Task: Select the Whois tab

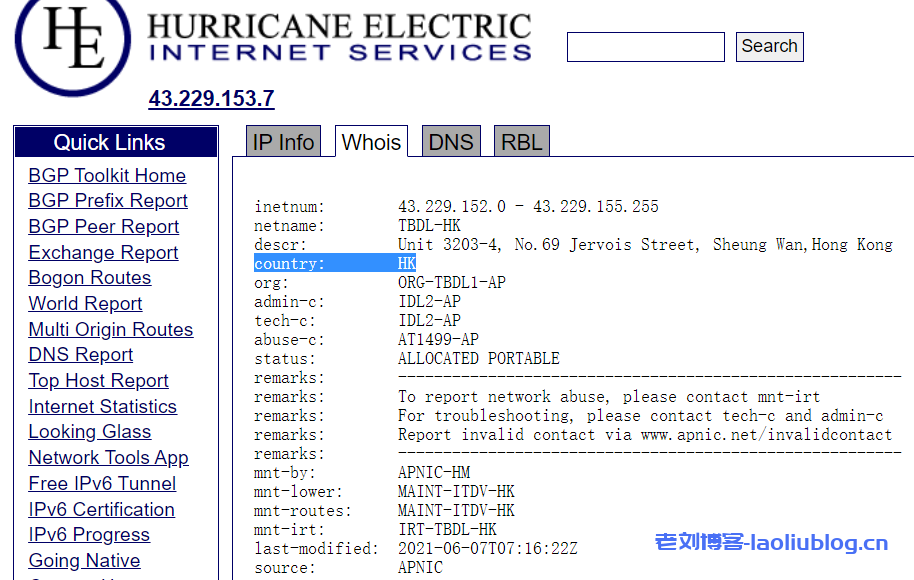Action: [x=371, y=142]
